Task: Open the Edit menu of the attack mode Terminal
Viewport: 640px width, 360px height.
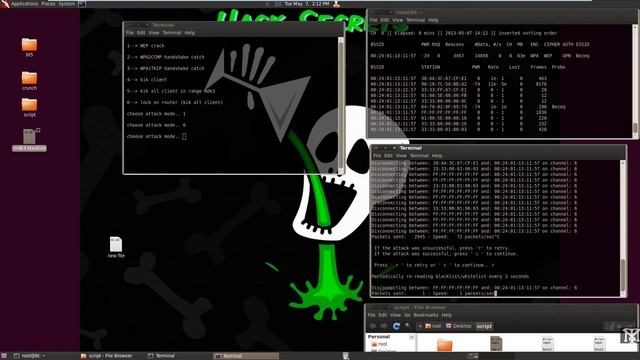Action: (x=141, y=33)
